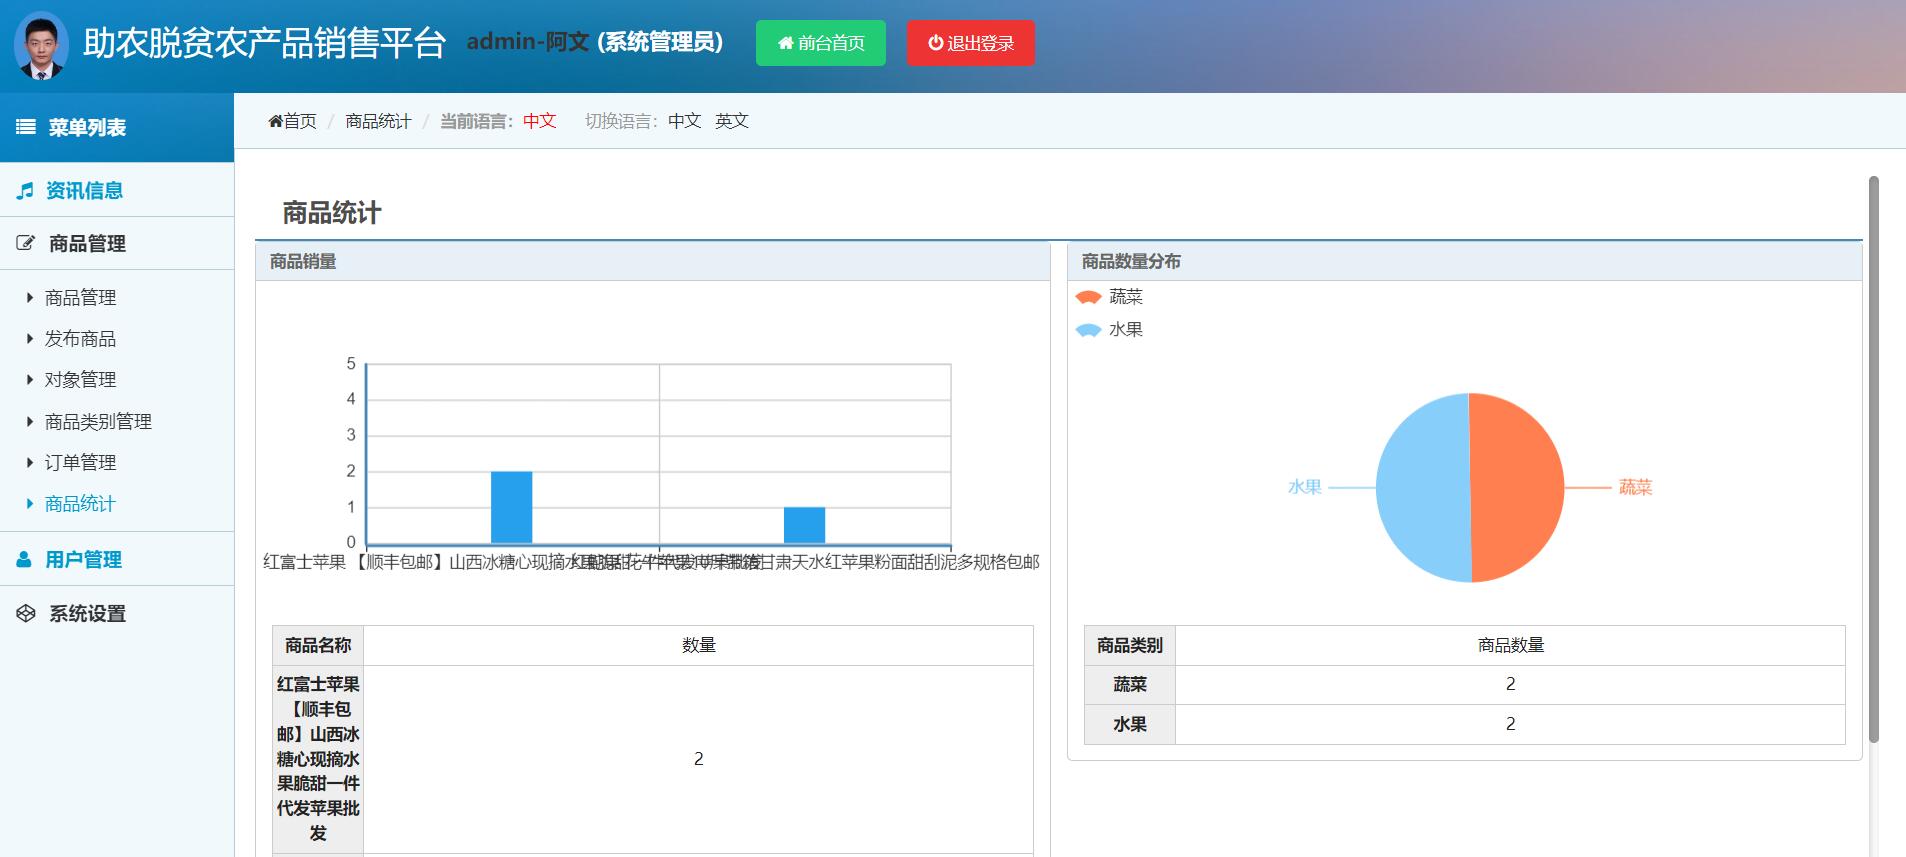This screenshot has width=1906, height=857.
Task: Click the music note icon beside 资讯信息
Action: [25, 190]
